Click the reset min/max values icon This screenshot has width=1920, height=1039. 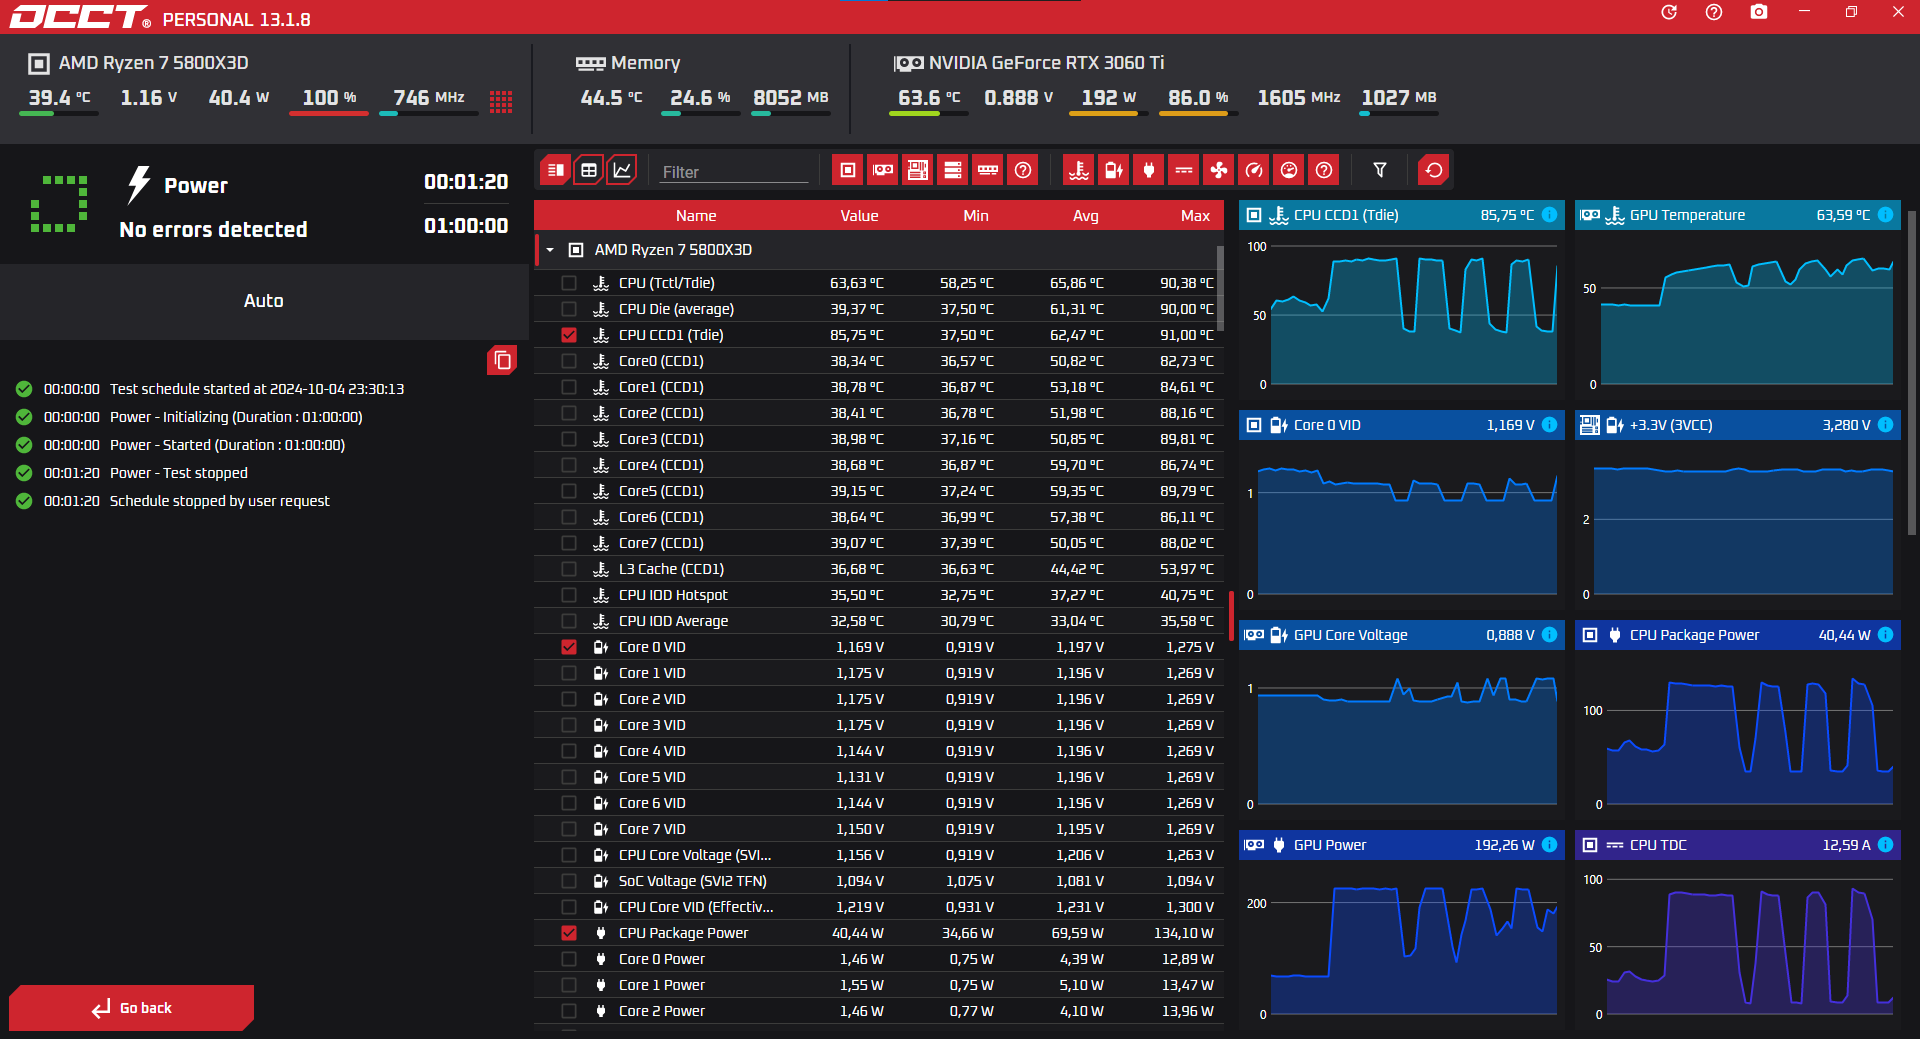(1433, 170)
